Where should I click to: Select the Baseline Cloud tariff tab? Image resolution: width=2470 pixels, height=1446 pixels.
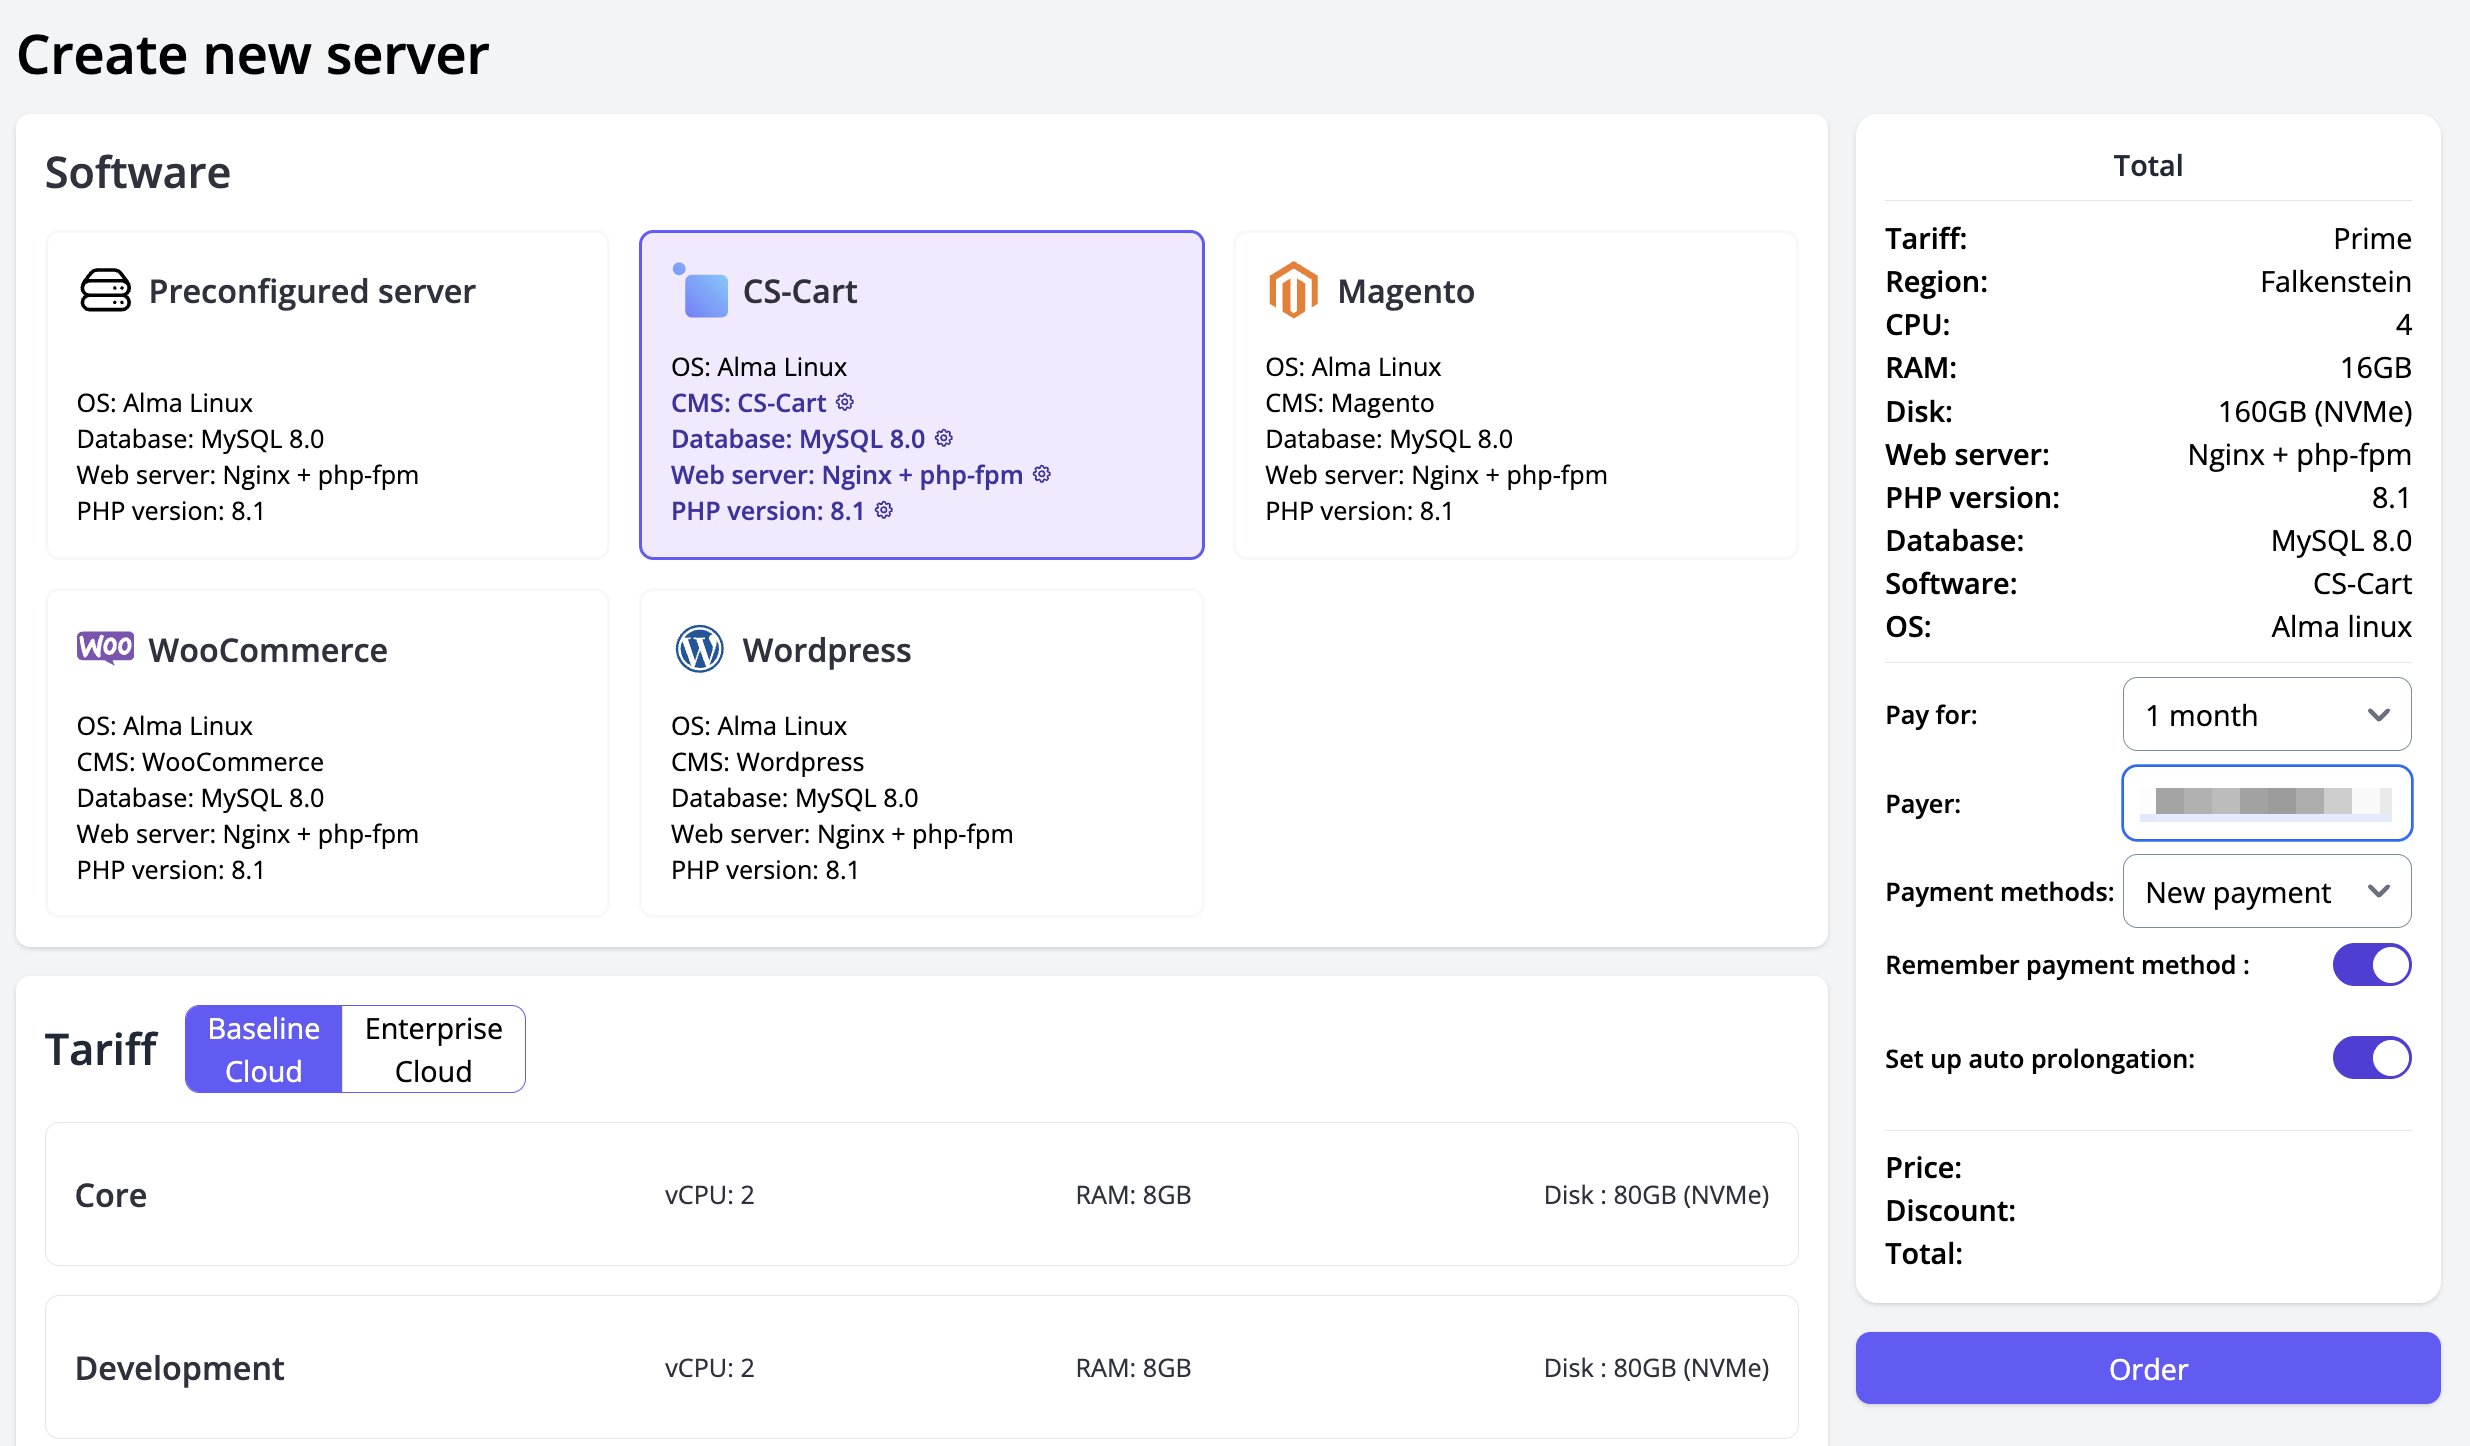pyautogui.click(x=264, y=1049)
